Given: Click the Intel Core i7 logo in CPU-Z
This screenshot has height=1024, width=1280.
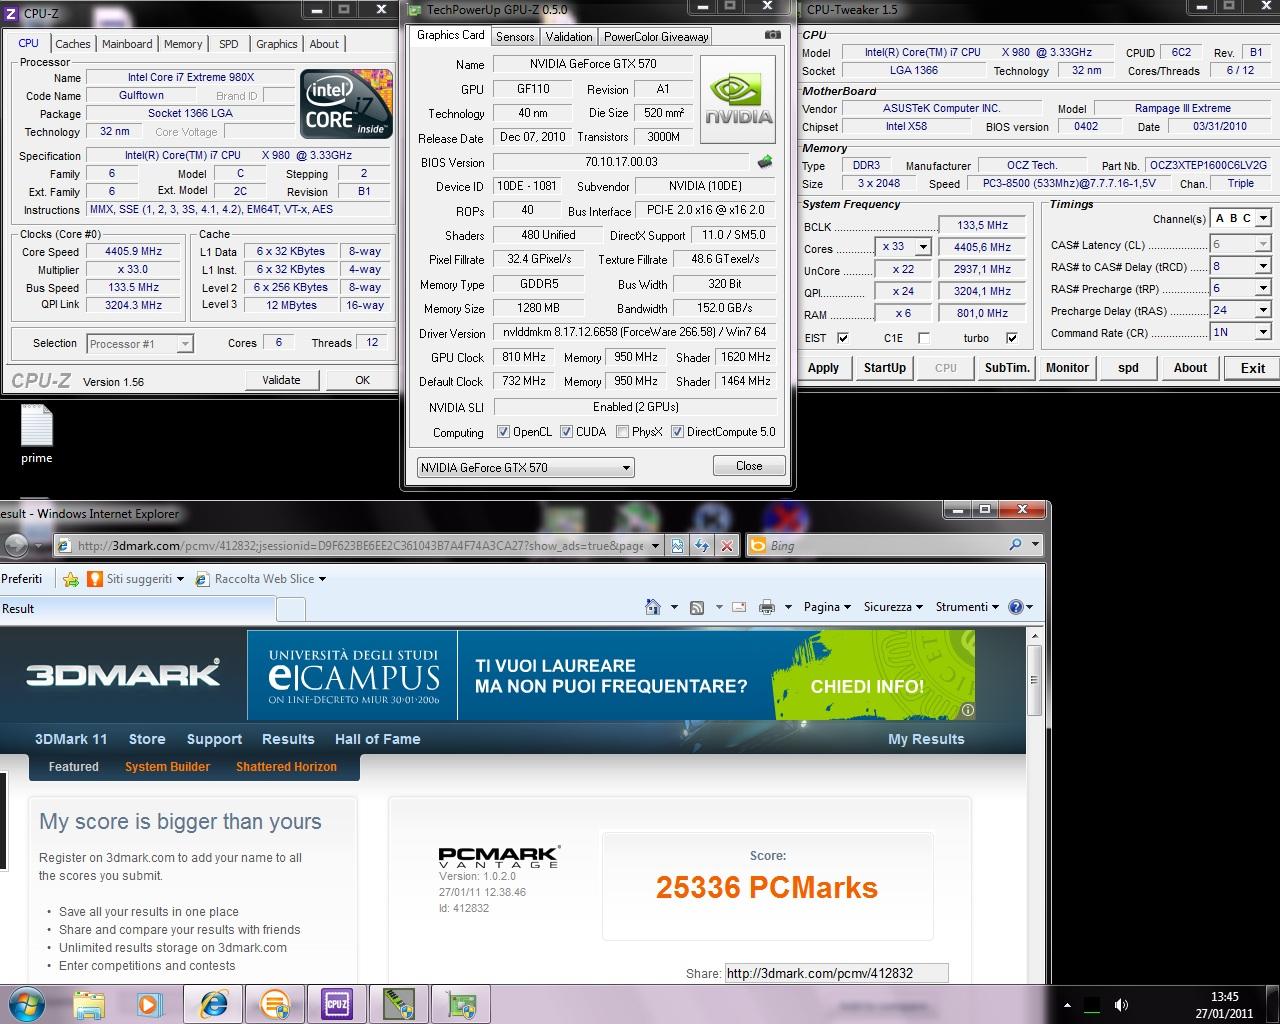Looking at the screenshot, I should (346, 103).
